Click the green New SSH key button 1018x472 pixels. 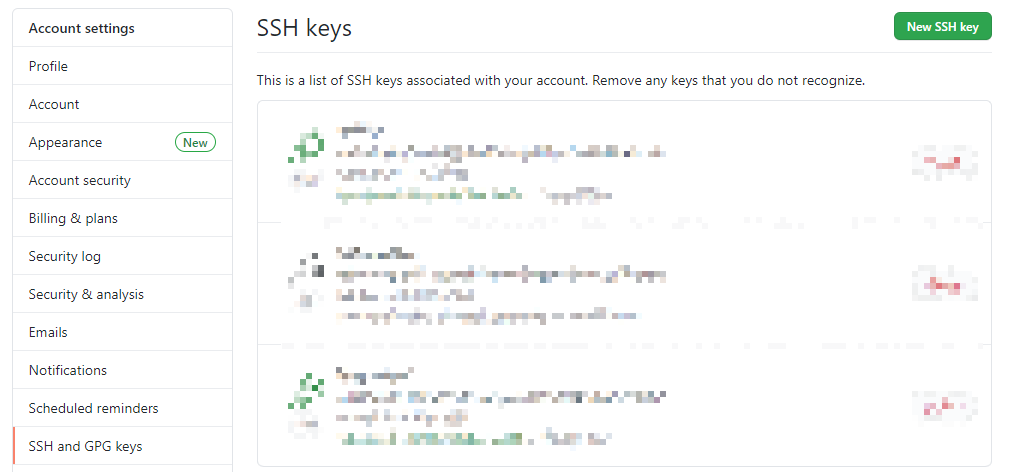click(x=942, y=27)
